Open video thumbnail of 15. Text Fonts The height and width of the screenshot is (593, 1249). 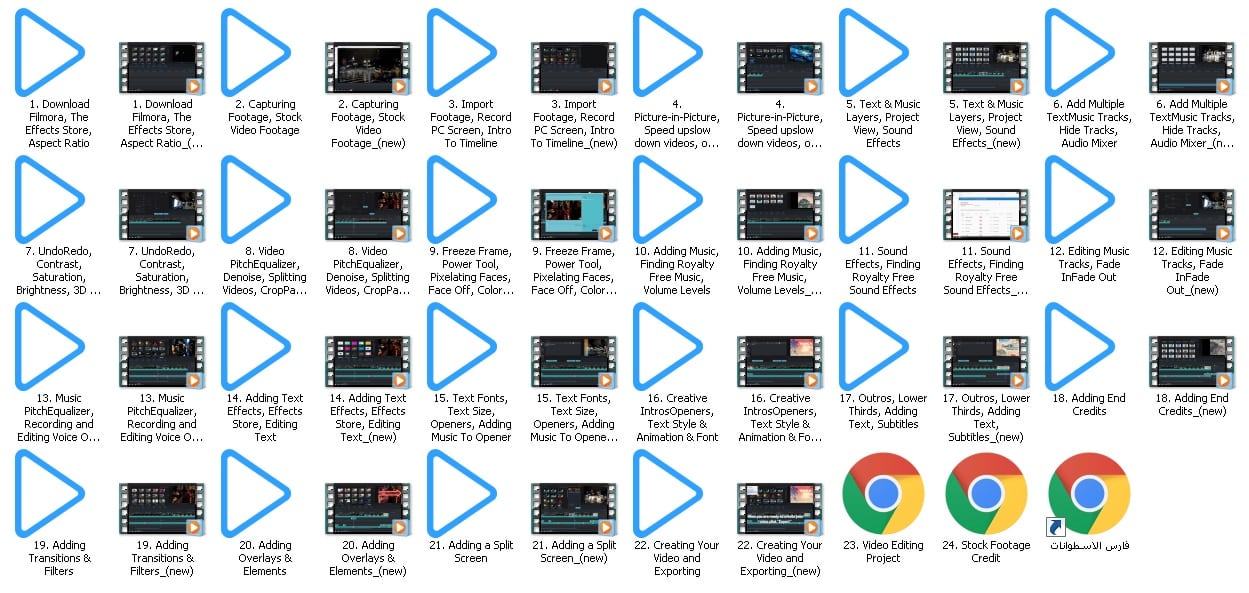573,362
